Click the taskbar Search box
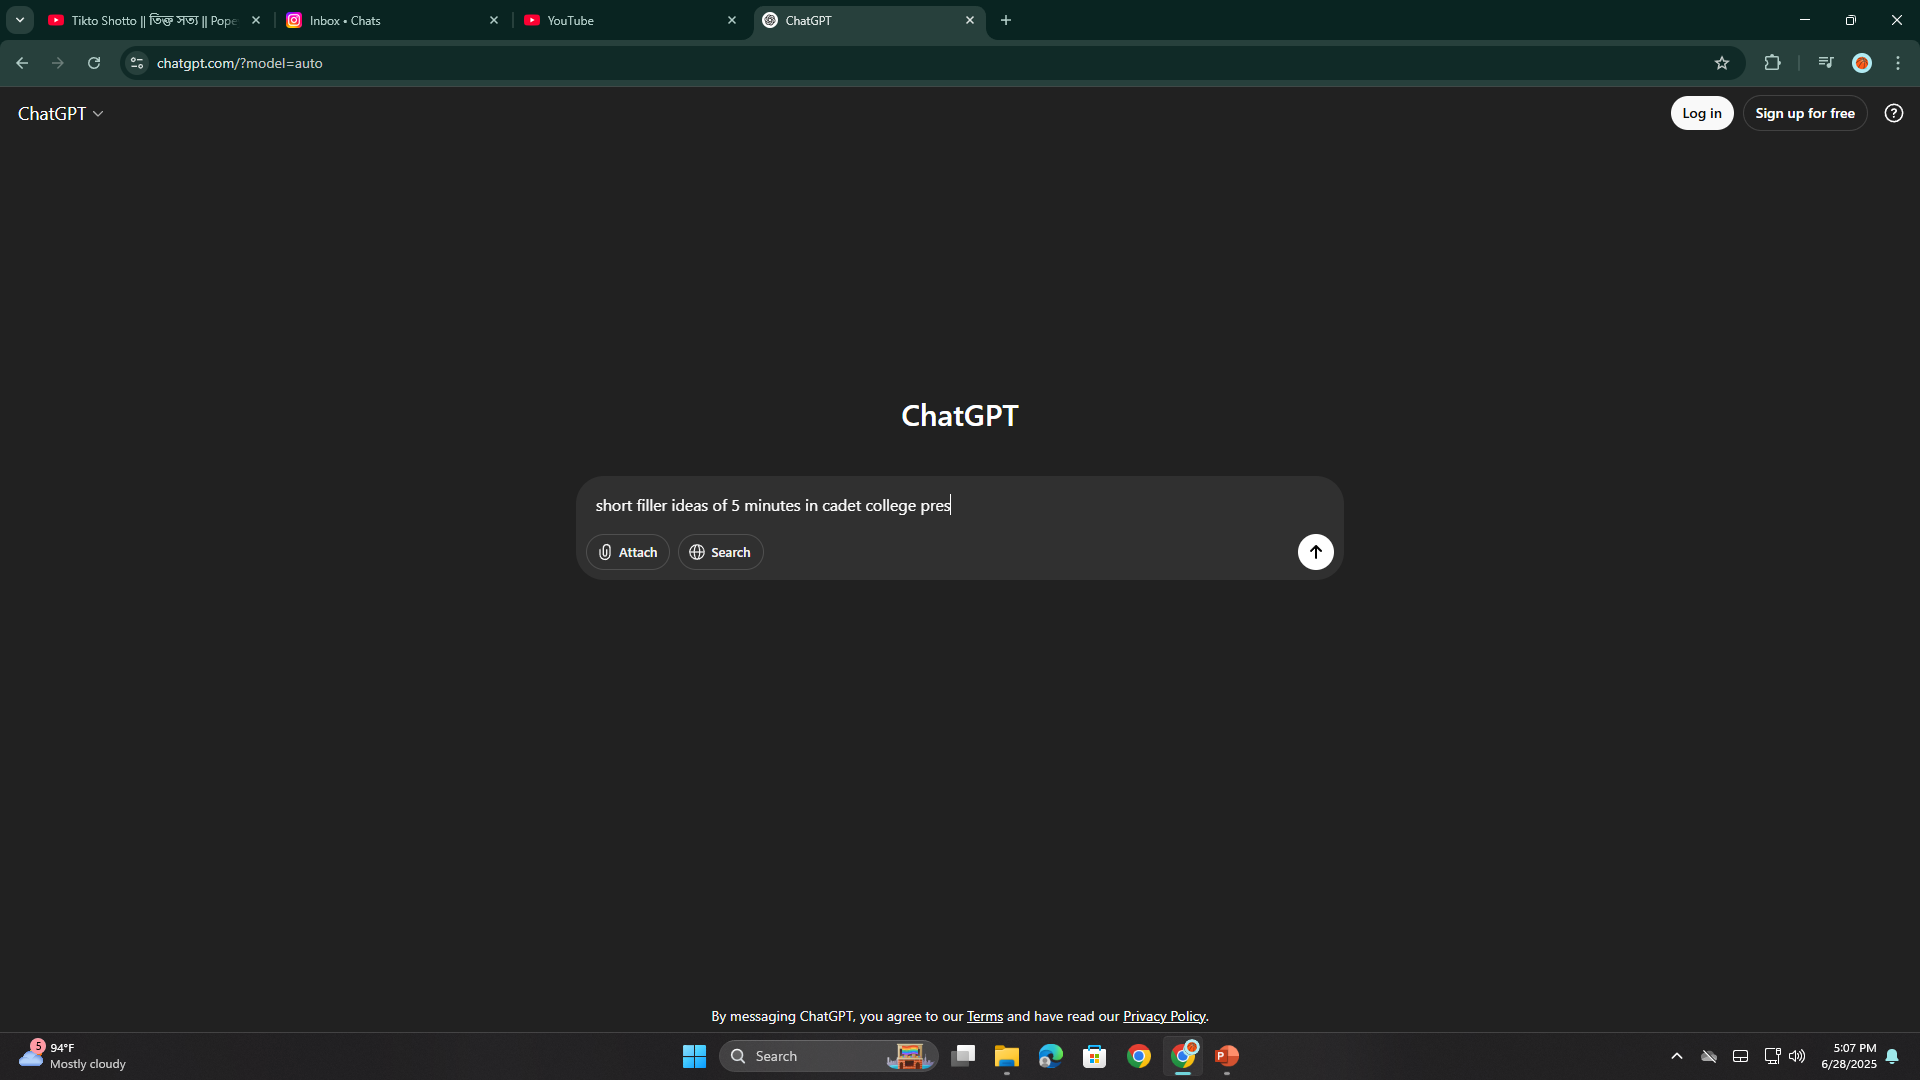 [x=828, y=1056]
